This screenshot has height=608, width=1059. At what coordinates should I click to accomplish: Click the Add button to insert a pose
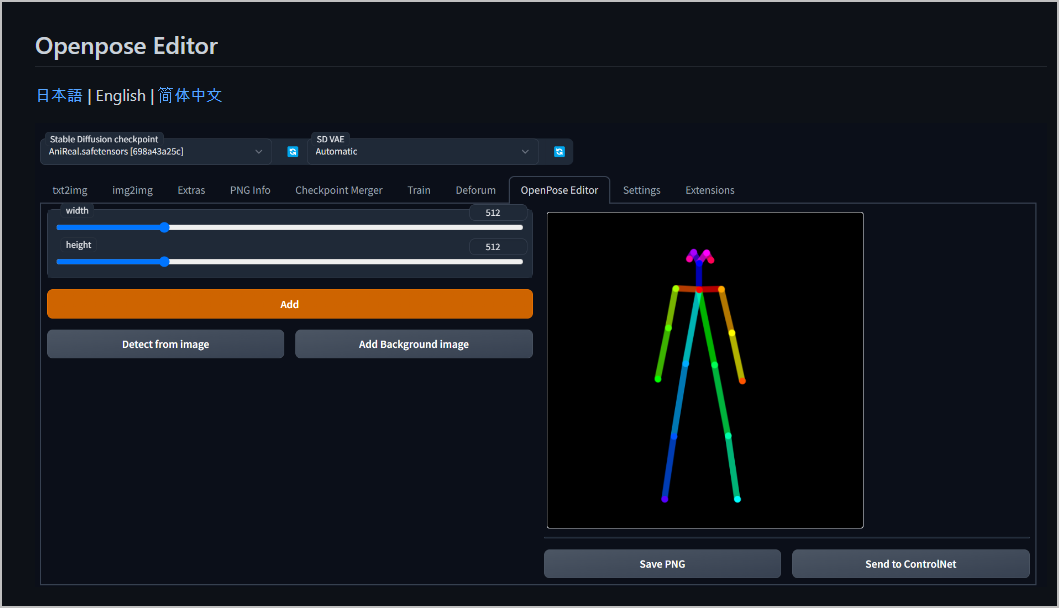tap(289, 303)
